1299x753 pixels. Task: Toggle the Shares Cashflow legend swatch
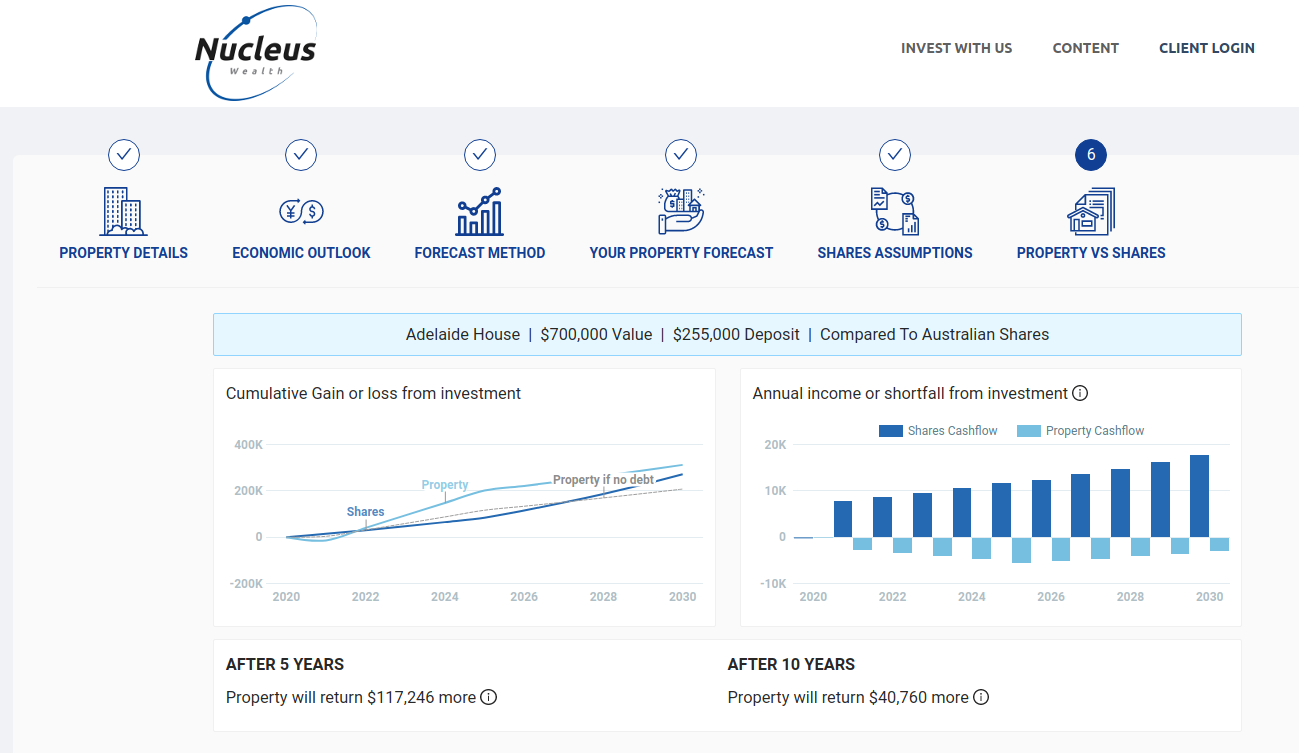[x=891, y=431]
